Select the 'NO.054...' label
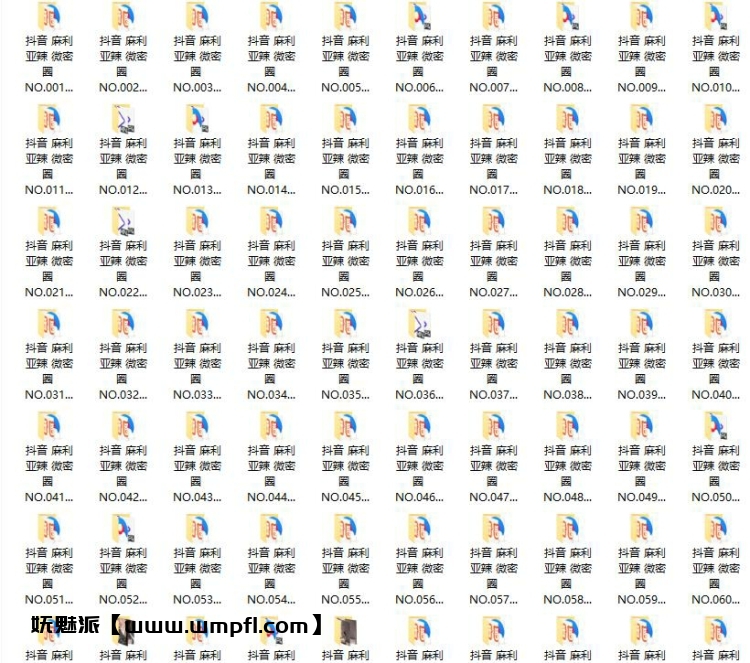750x663 pixels. (x=271, y=599)
